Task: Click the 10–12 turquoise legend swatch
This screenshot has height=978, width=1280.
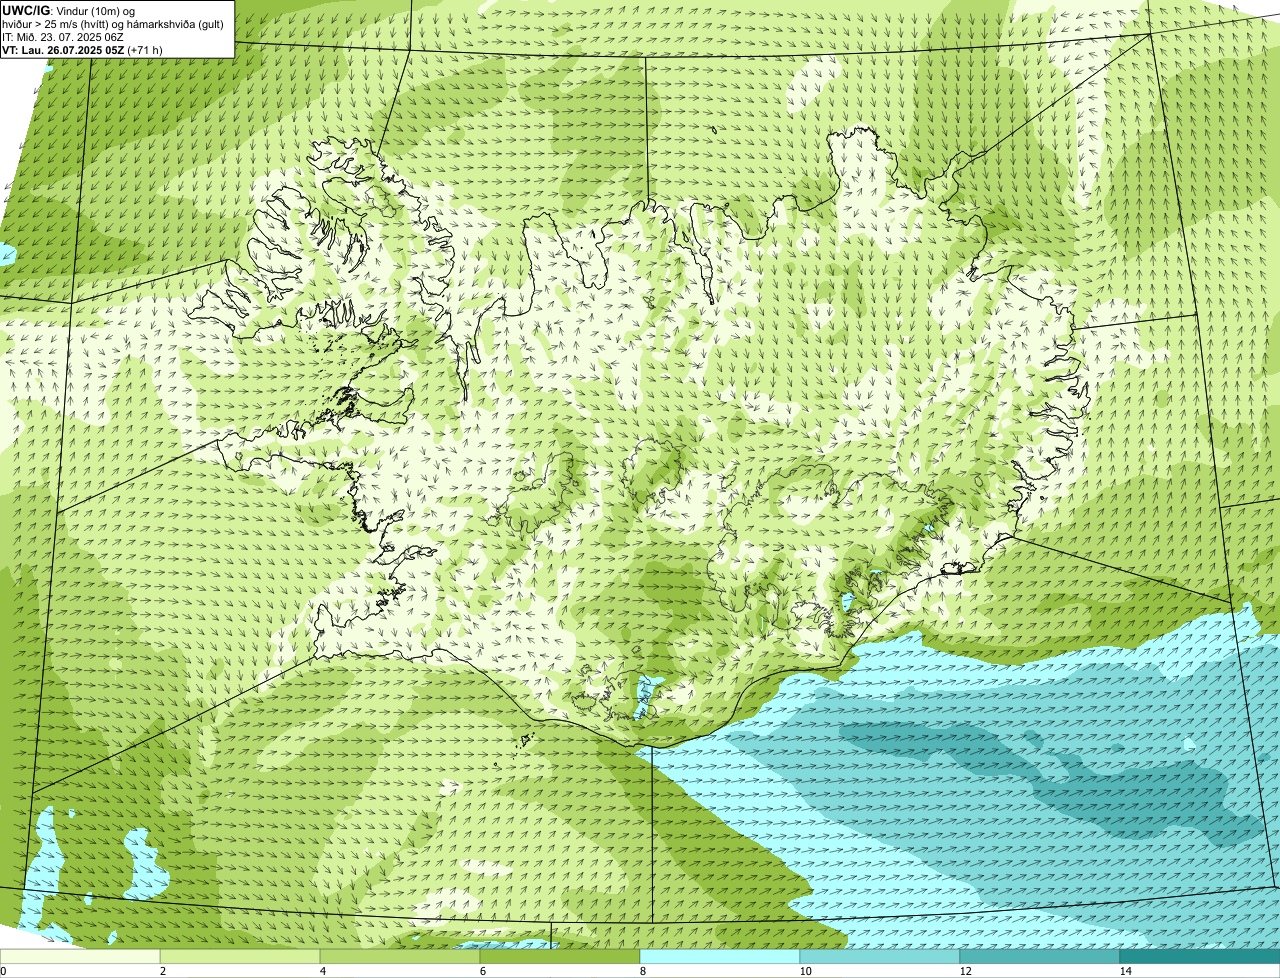Action: pyautogui.click(x=880, y=956)
